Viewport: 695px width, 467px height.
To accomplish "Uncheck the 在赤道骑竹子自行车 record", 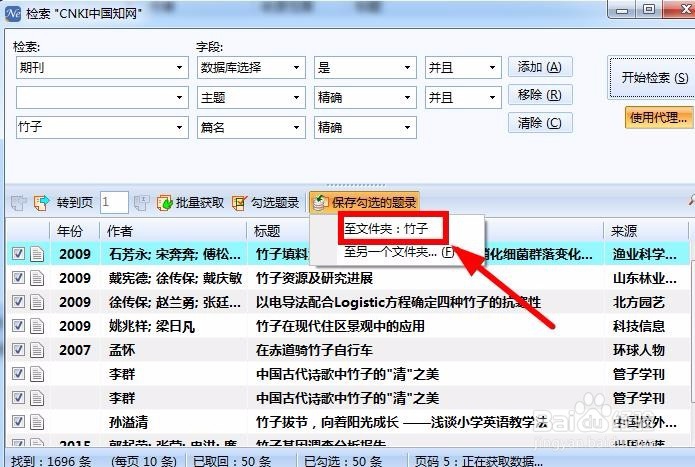I will click(x=18, y=350).
